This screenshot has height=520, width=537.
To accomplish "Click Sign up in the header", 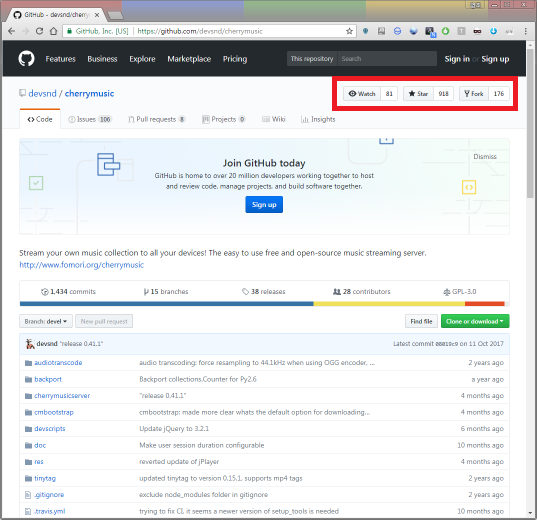I will click(x=495, y=59).
